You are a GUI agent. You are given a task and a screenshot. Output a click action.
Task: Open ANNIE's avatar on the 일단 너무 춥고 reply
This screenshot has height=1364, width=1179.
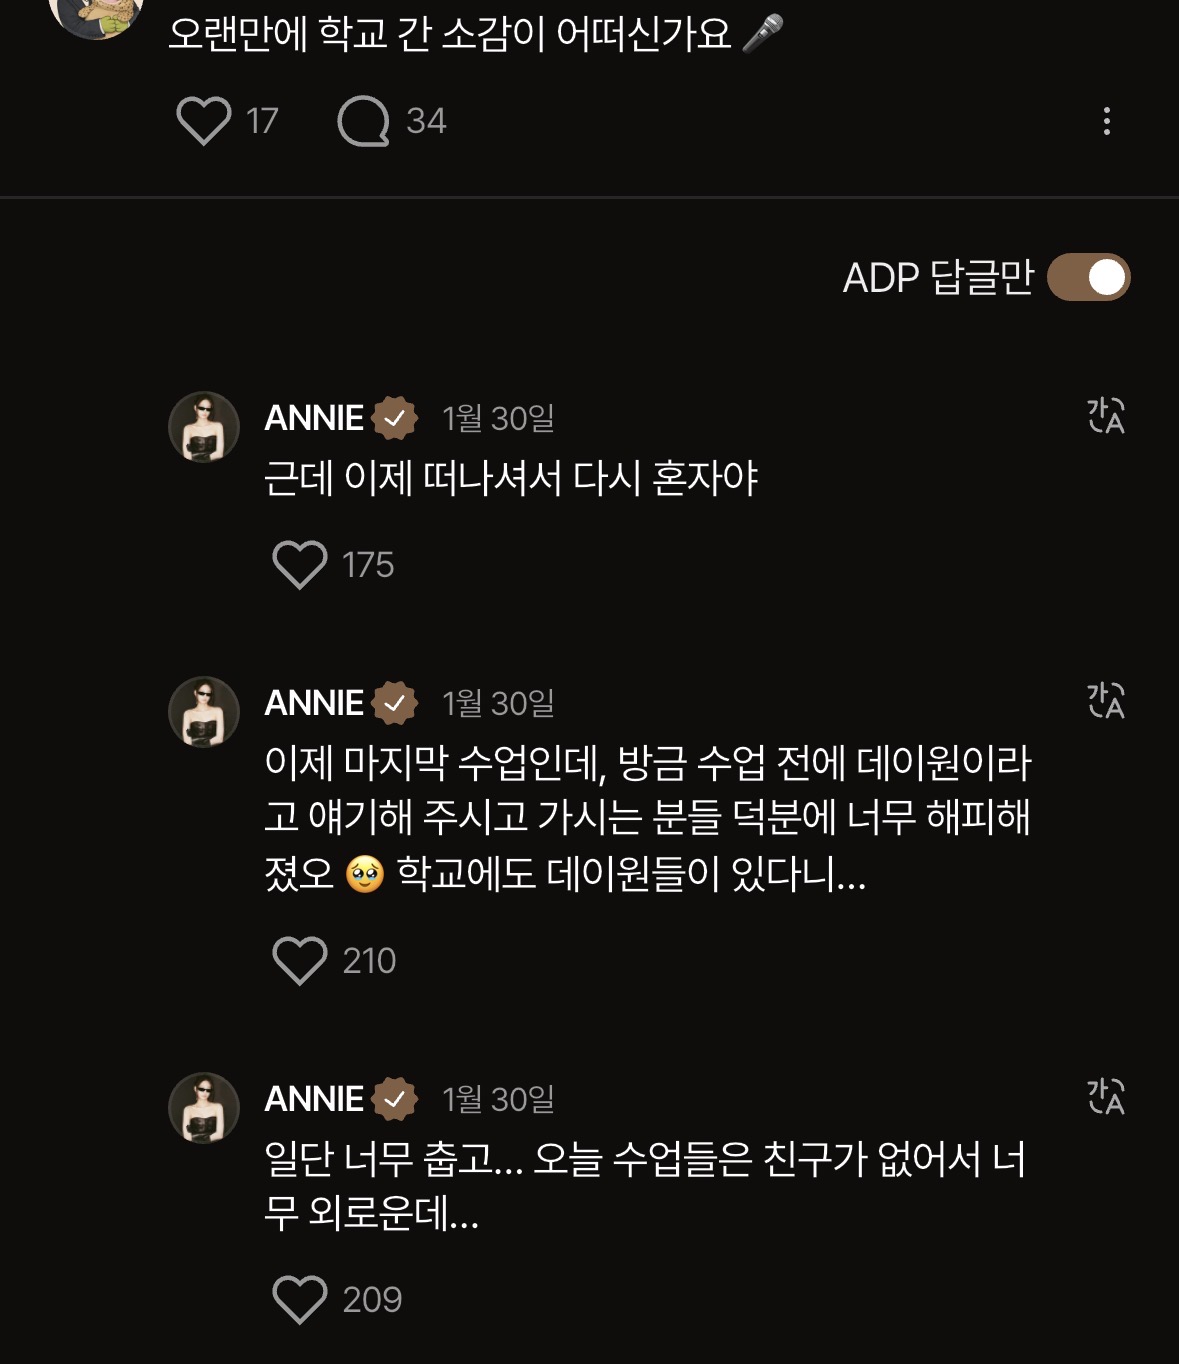pyautogui.click(x=204, y=1108)
